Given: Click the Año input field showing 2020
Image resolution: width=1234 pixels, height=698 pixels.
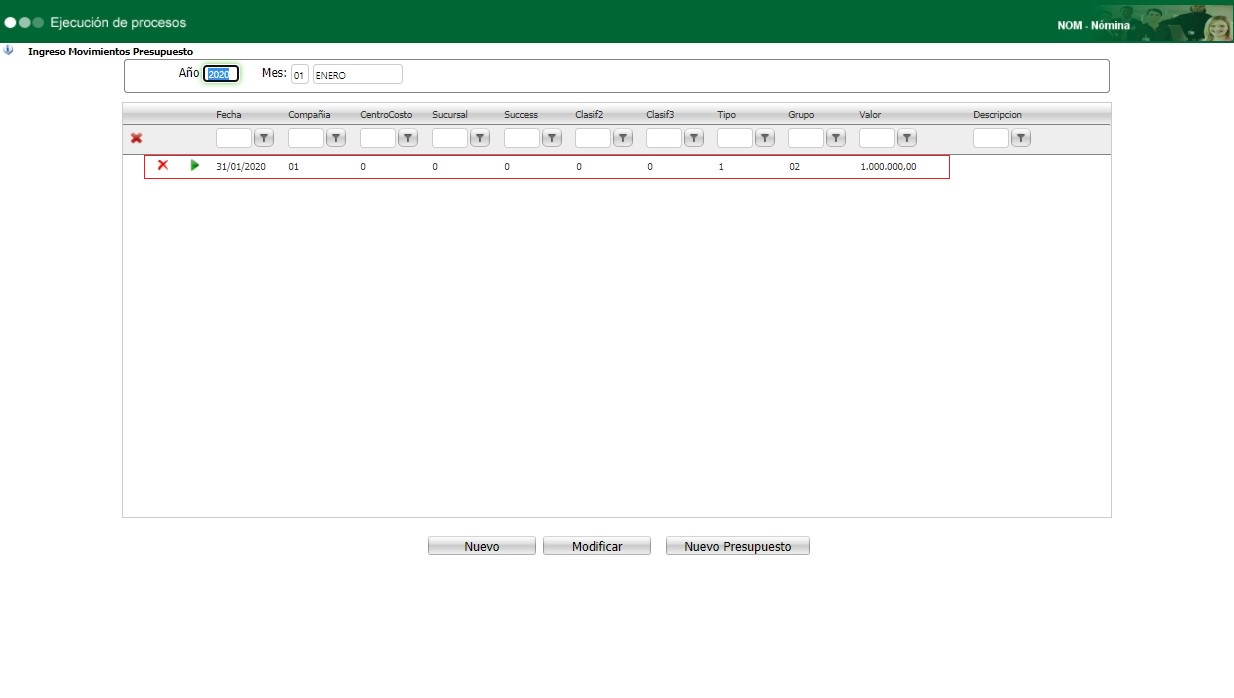Looking at the screenshot, I should pyautogui.click(x=221, y=74).
